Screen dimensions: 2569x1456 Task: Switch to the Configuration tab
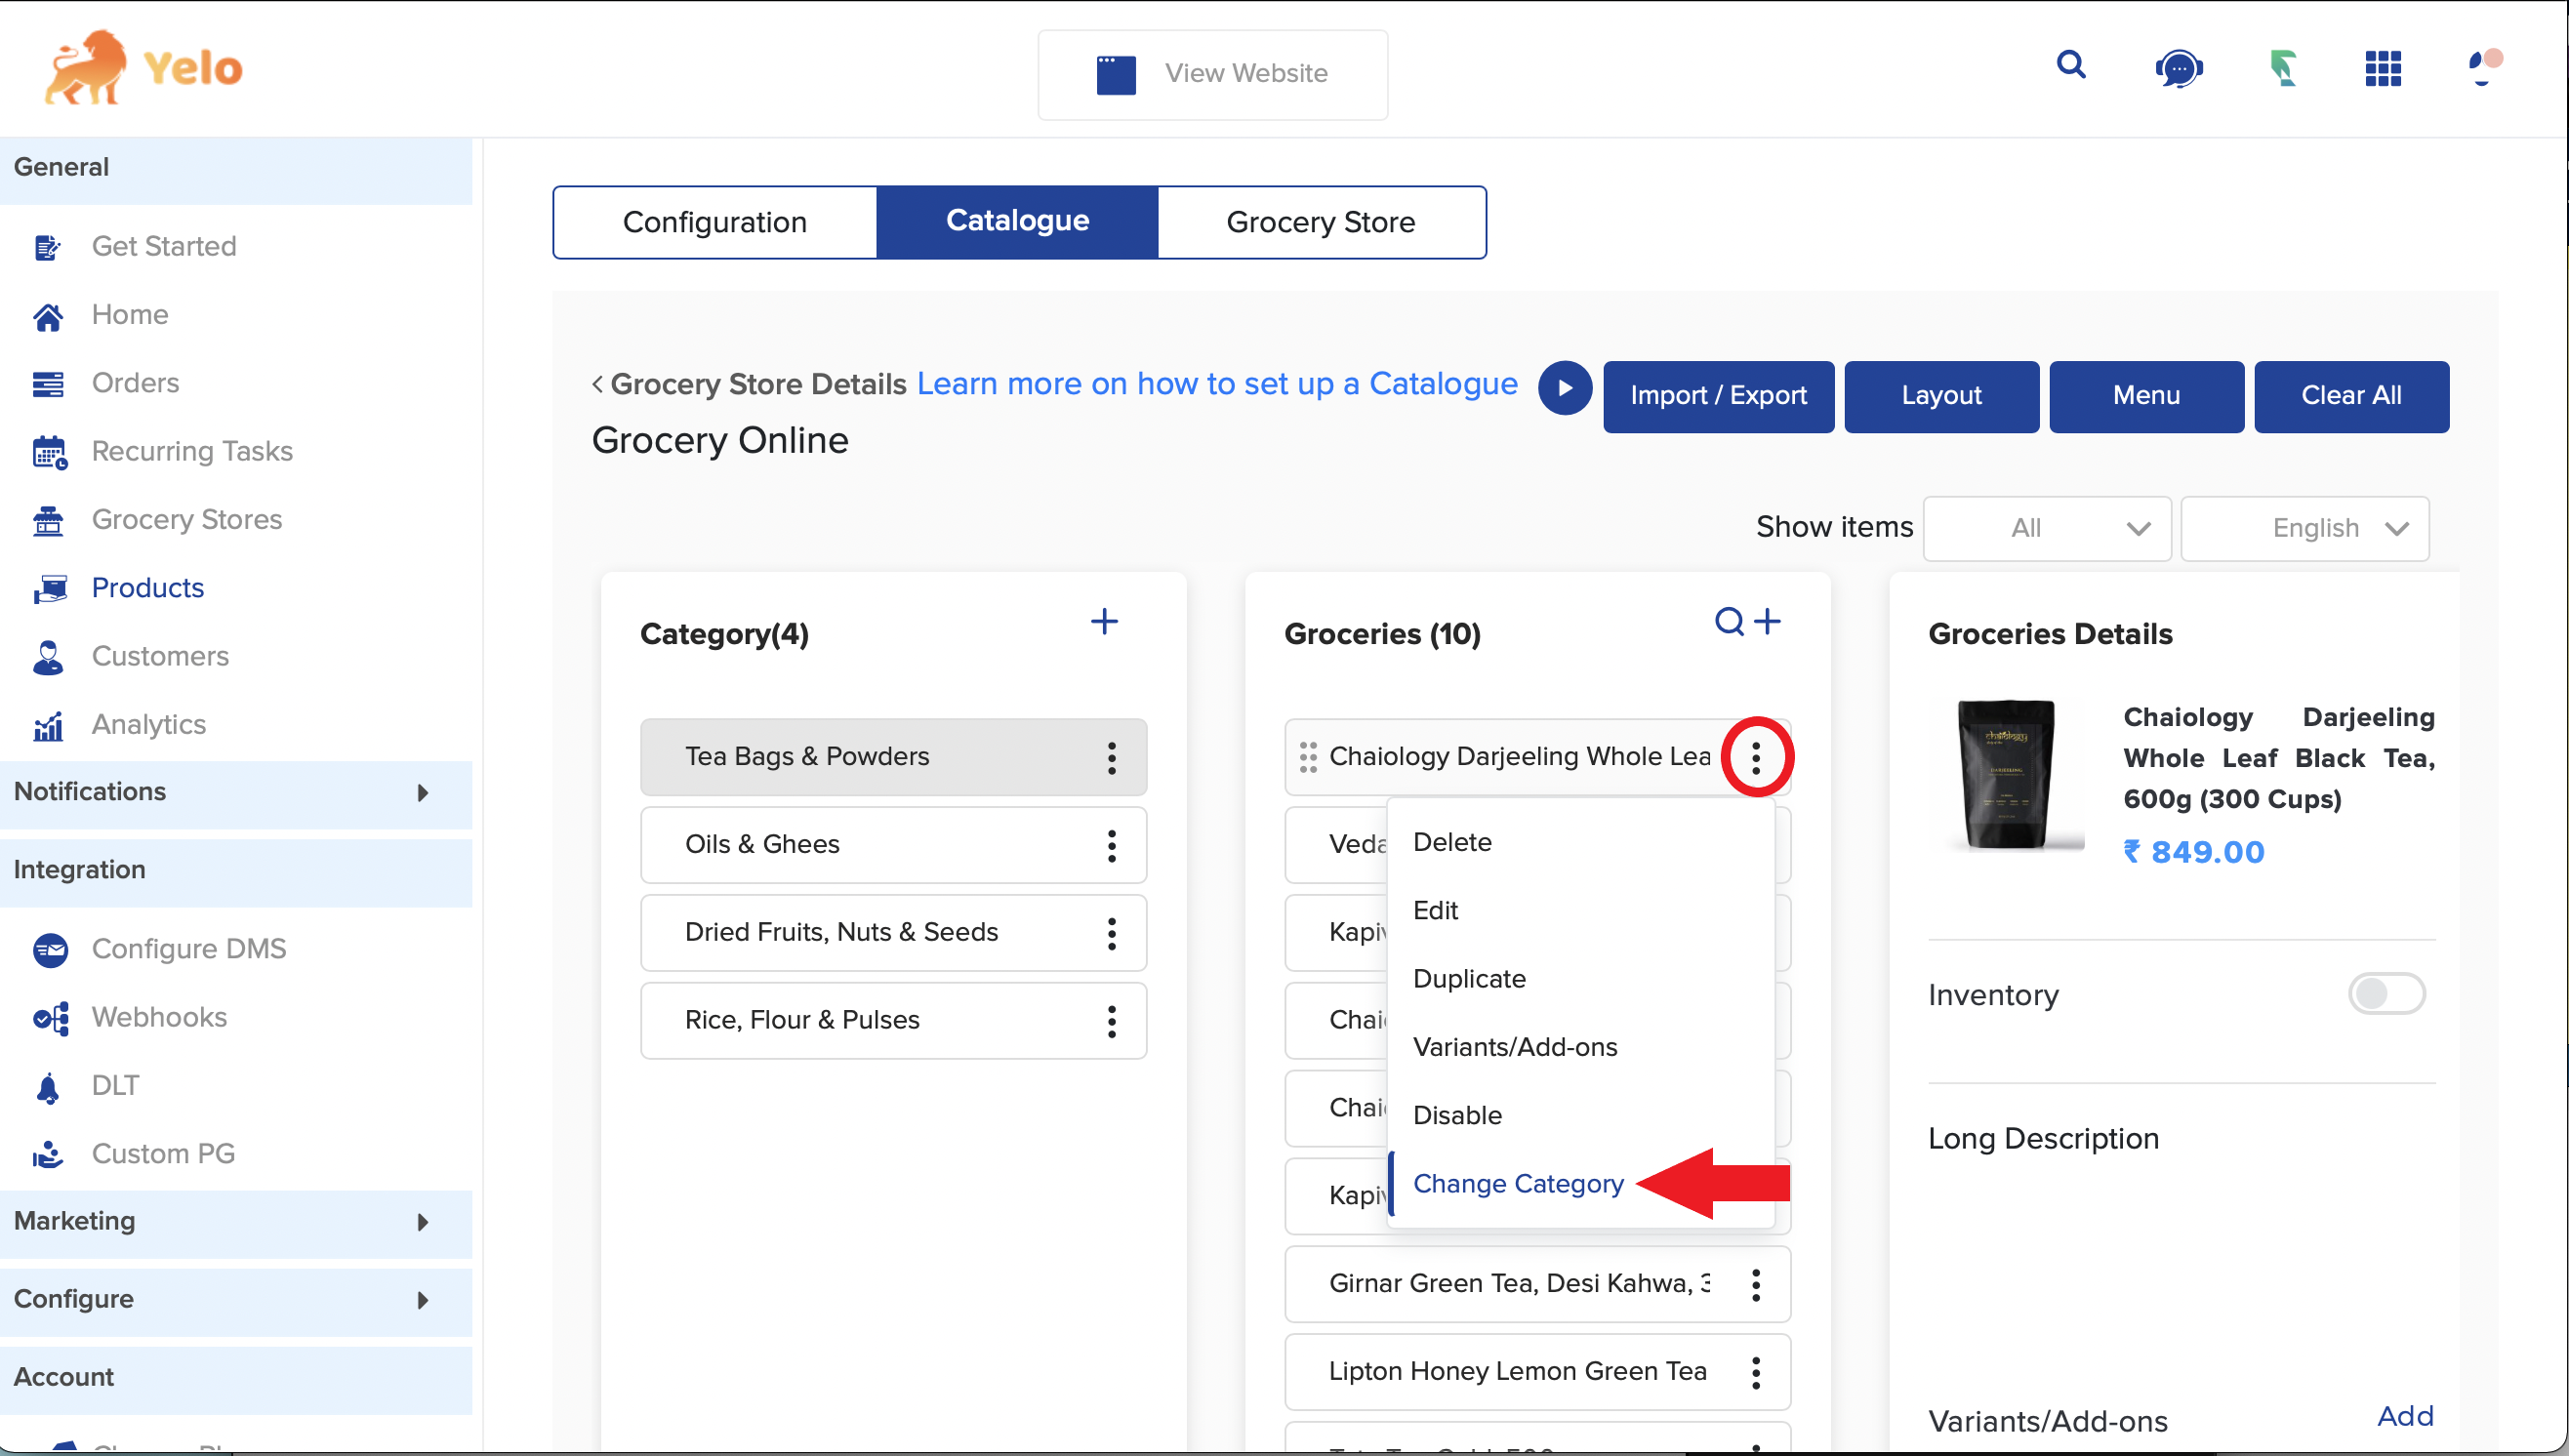click(x=714, y=222)
